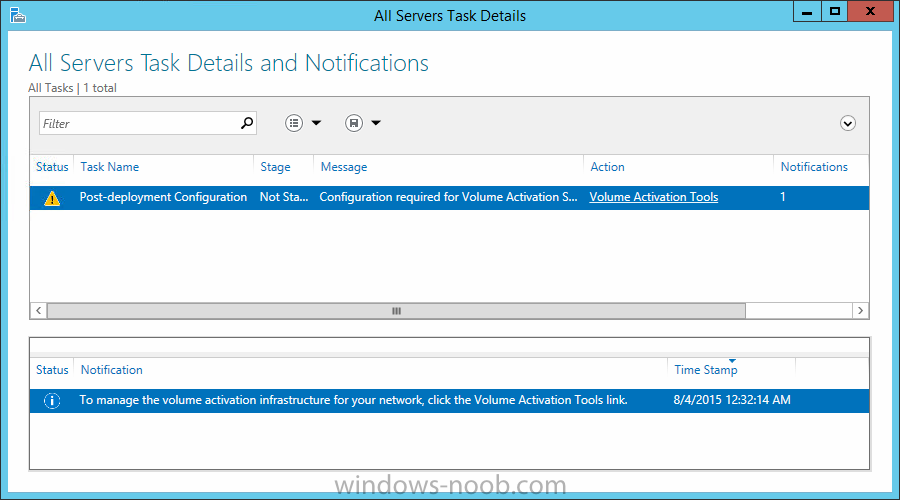Viewport: 900px width, 500px height.
Task: Click the horizontal scrollbar left arrow
Action: [38, 311]
